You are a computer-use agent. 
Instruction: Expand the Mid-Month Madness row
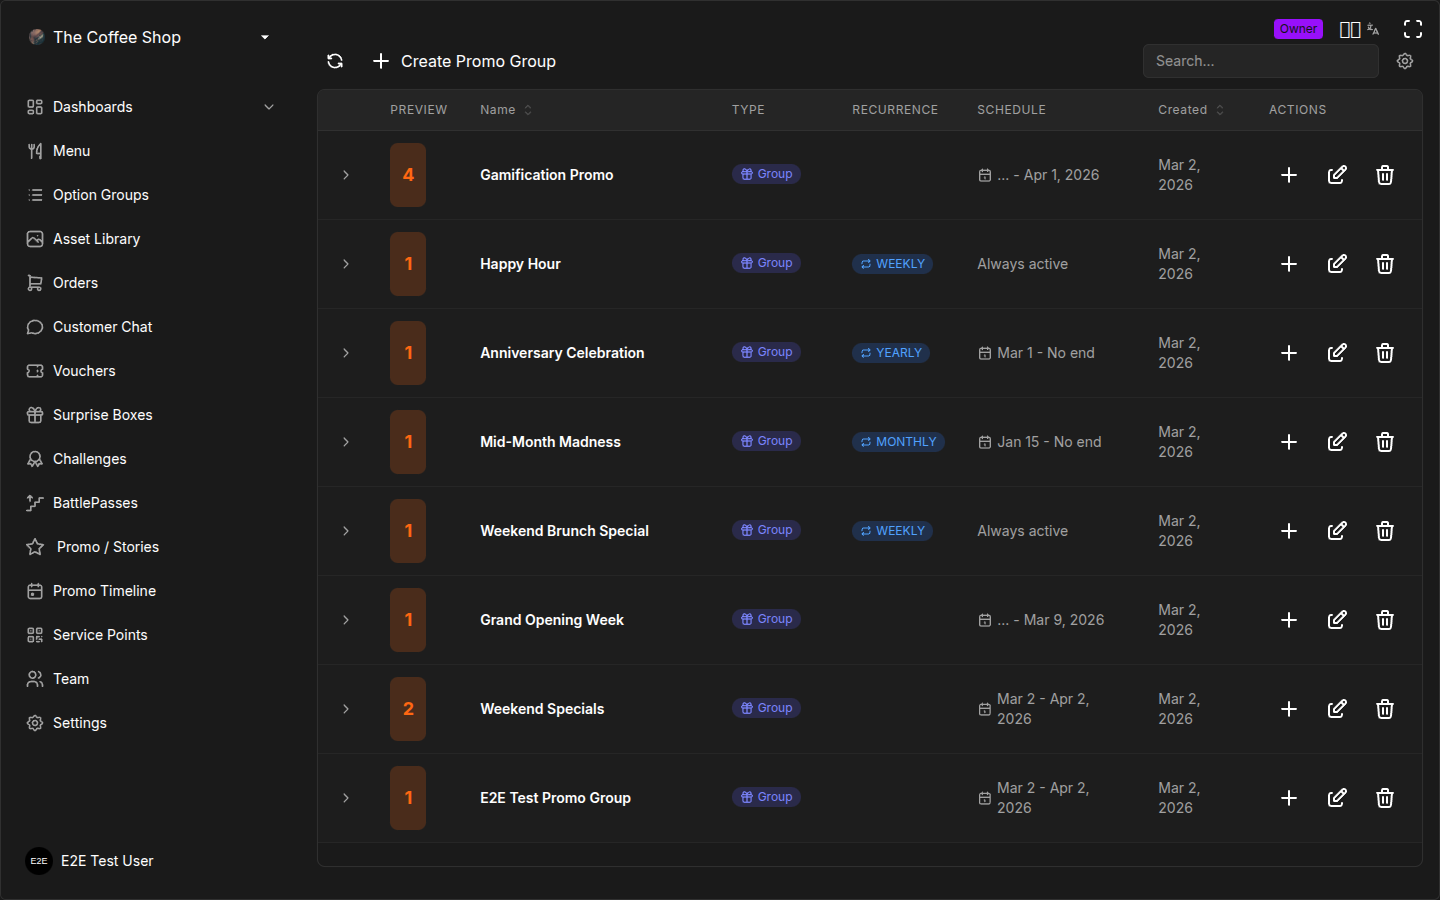pyautogui.click(x=346, y=442)
